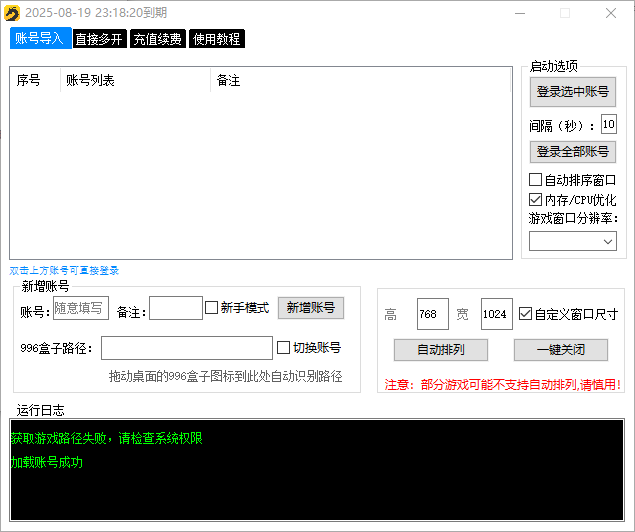
Task: Click 新增账号 to add an account
Action: (310, 308)
